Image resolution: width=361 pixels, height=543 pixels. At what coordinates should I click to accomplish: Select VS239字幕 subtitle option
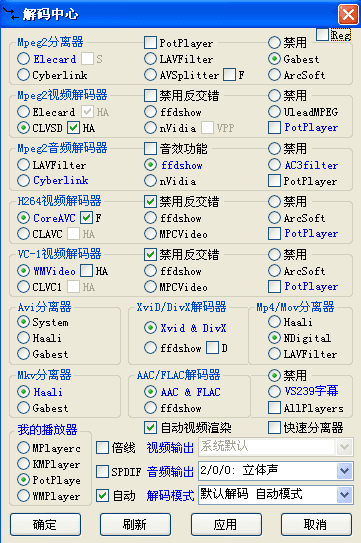[x=274, y=392]
